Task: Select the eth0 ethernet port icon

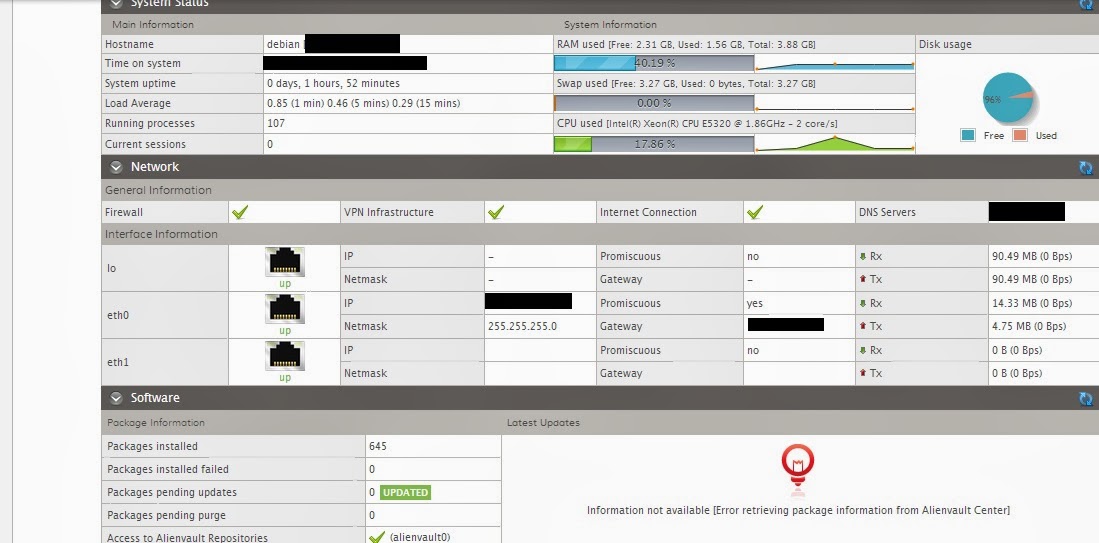Action: point(285,309)
